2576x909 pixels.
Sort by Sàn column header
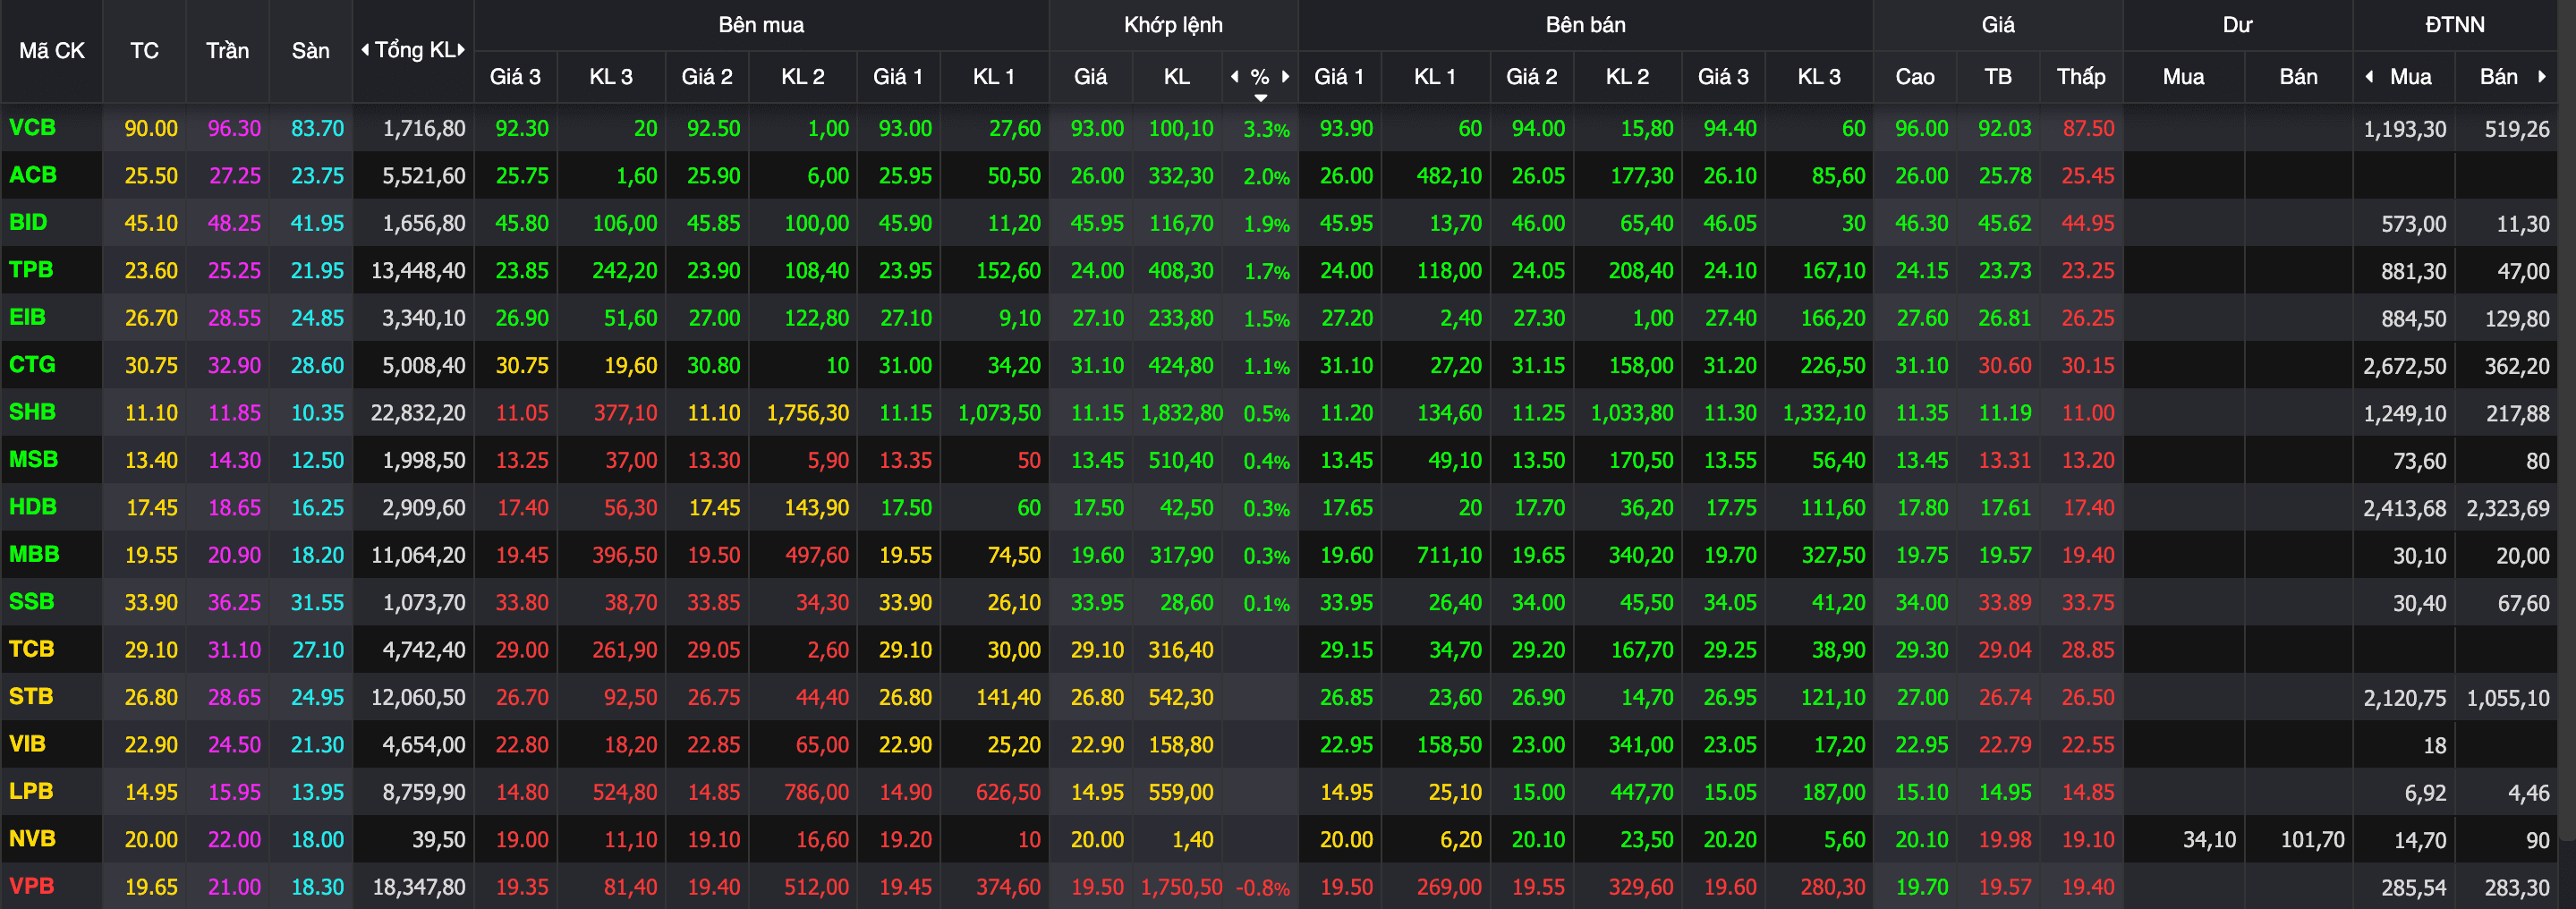[310, 51]
